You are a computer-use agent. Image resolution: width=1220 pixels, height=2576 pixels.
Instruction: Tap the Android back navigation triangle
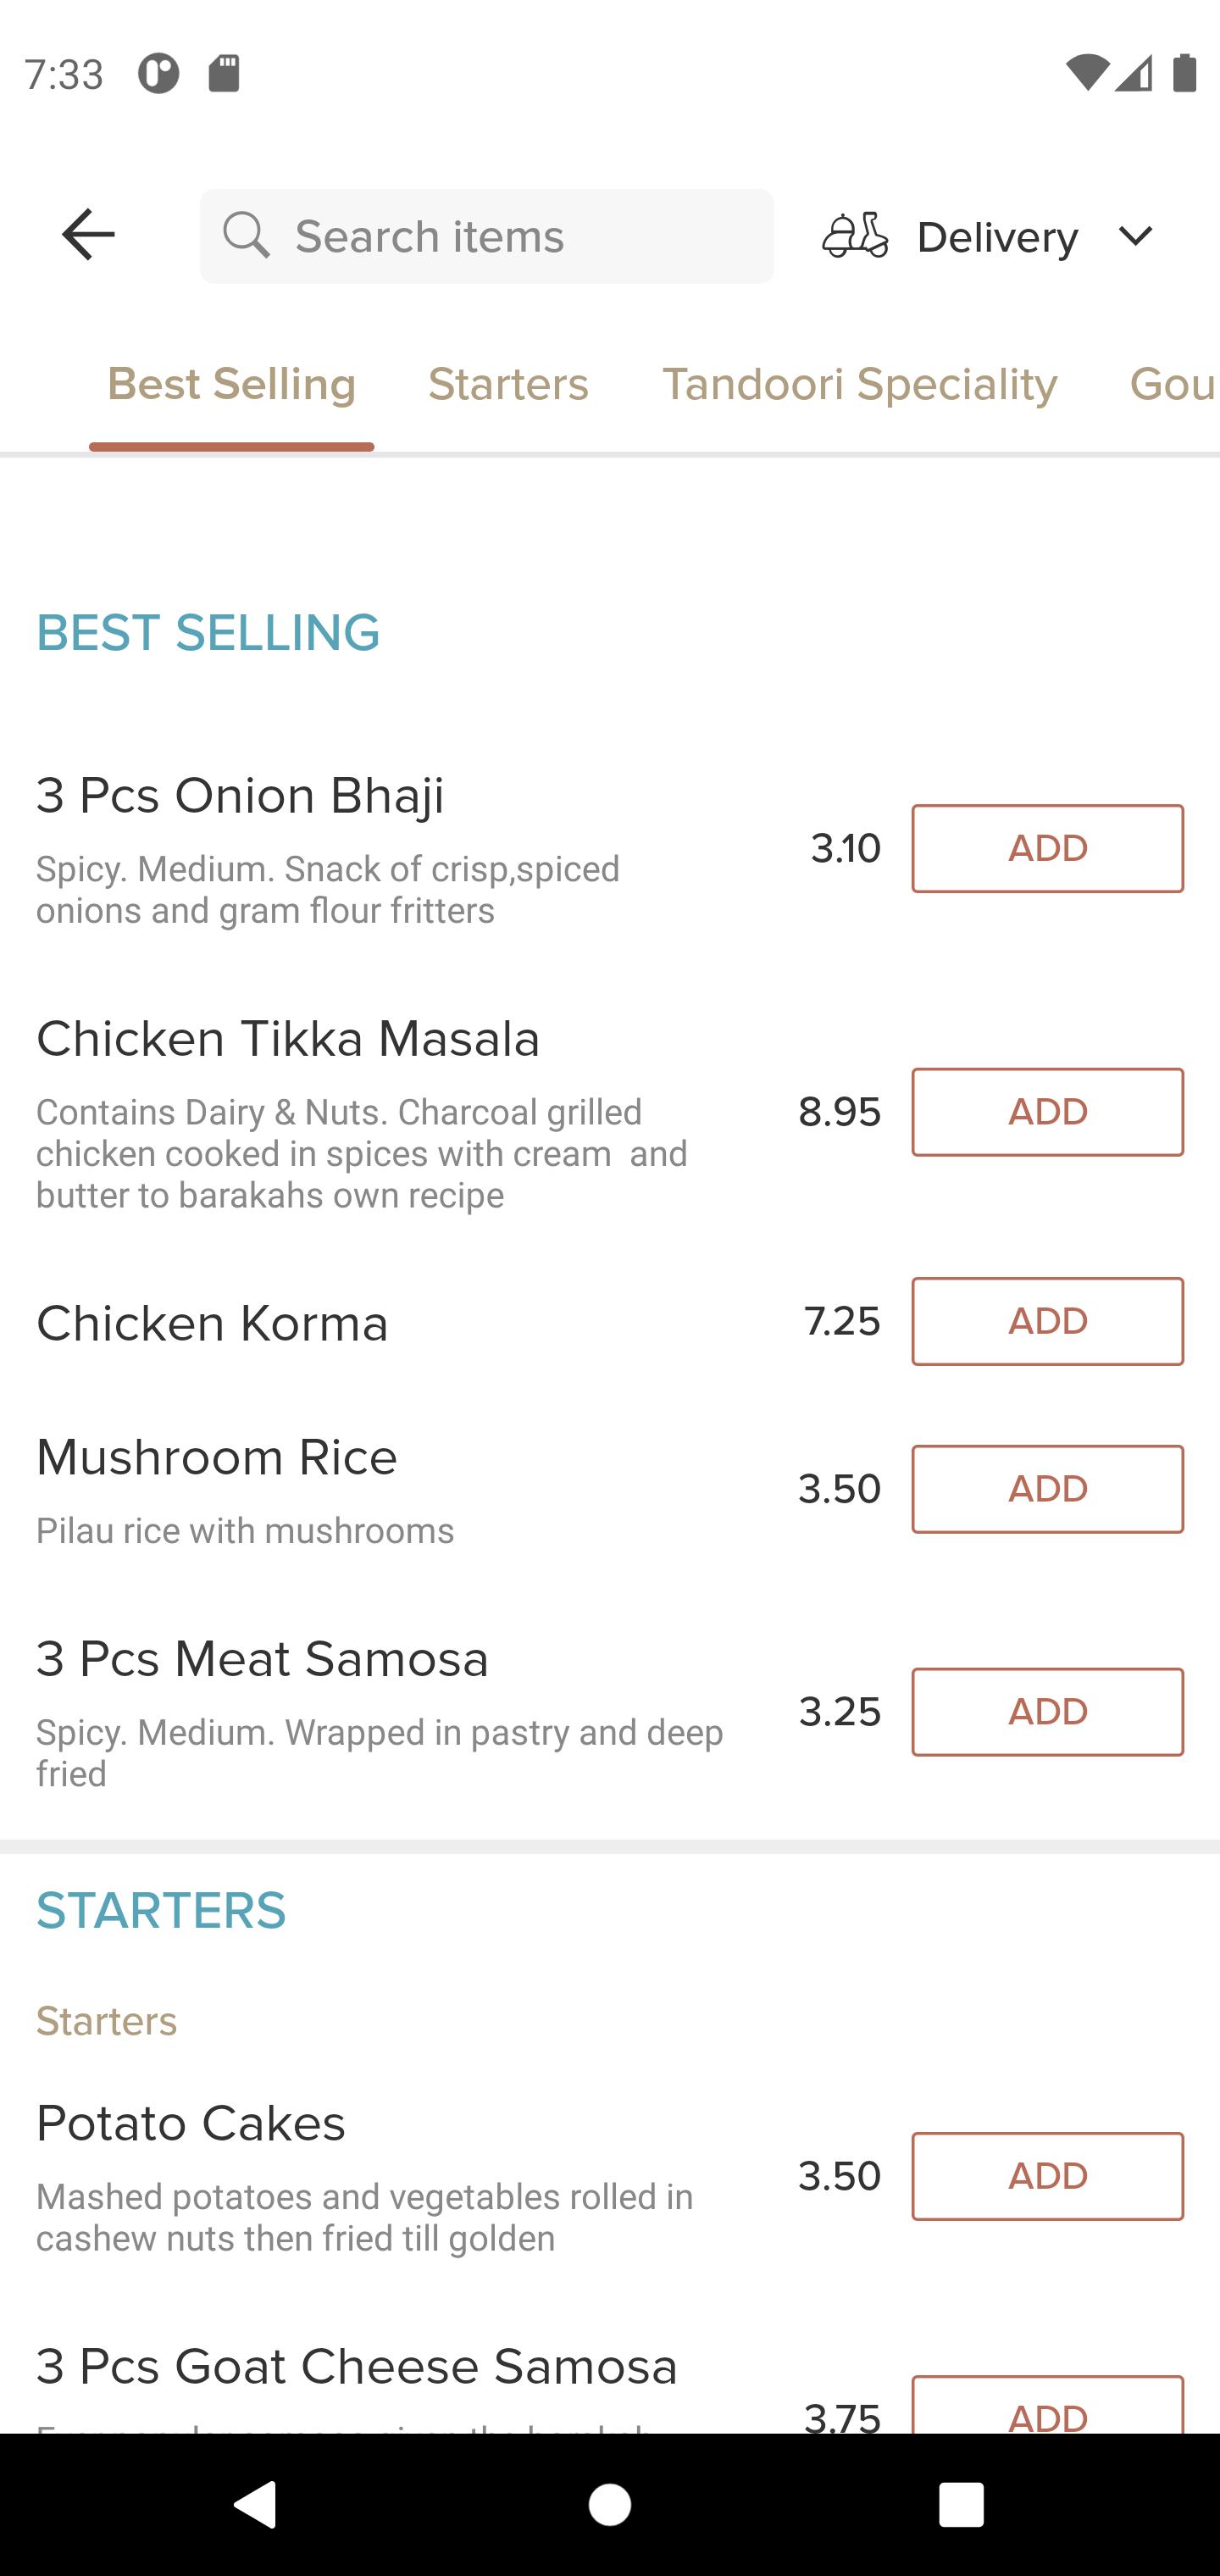[255, 2504]
